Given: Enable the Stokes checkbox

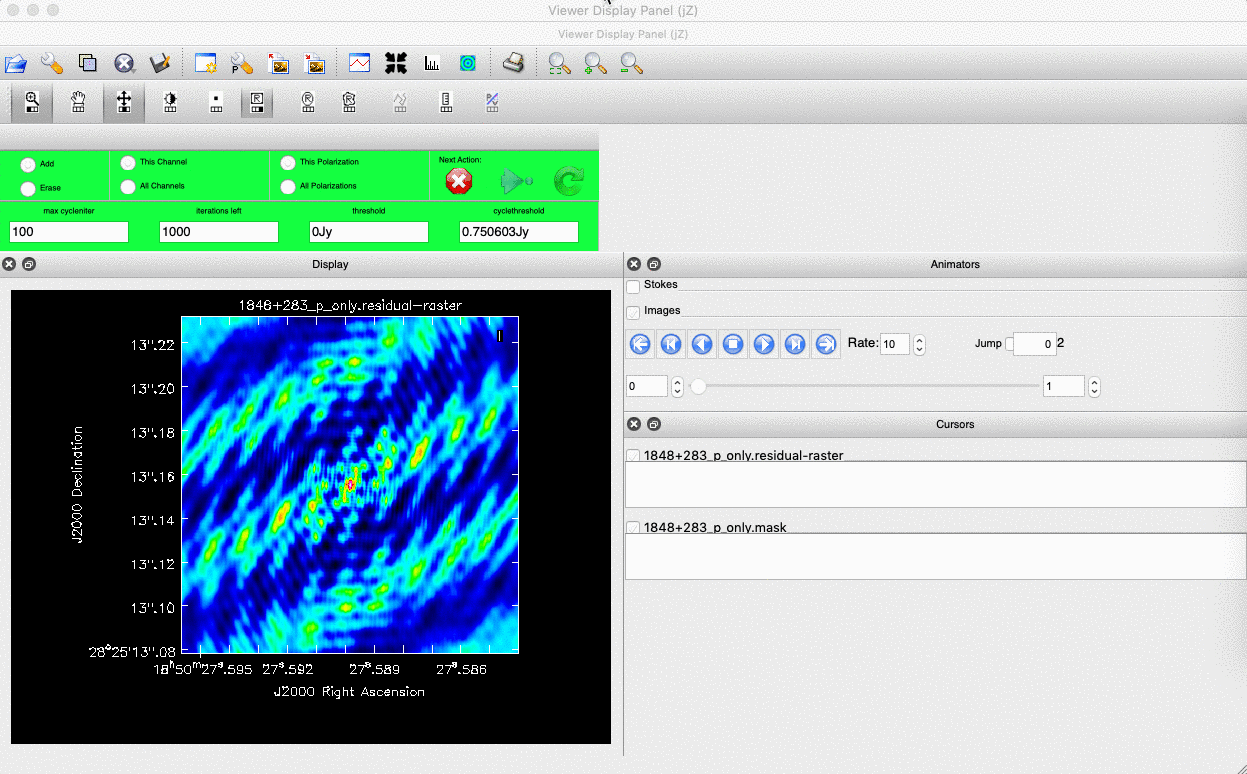Looking at the screenshot, I should [x=633, y=287].
